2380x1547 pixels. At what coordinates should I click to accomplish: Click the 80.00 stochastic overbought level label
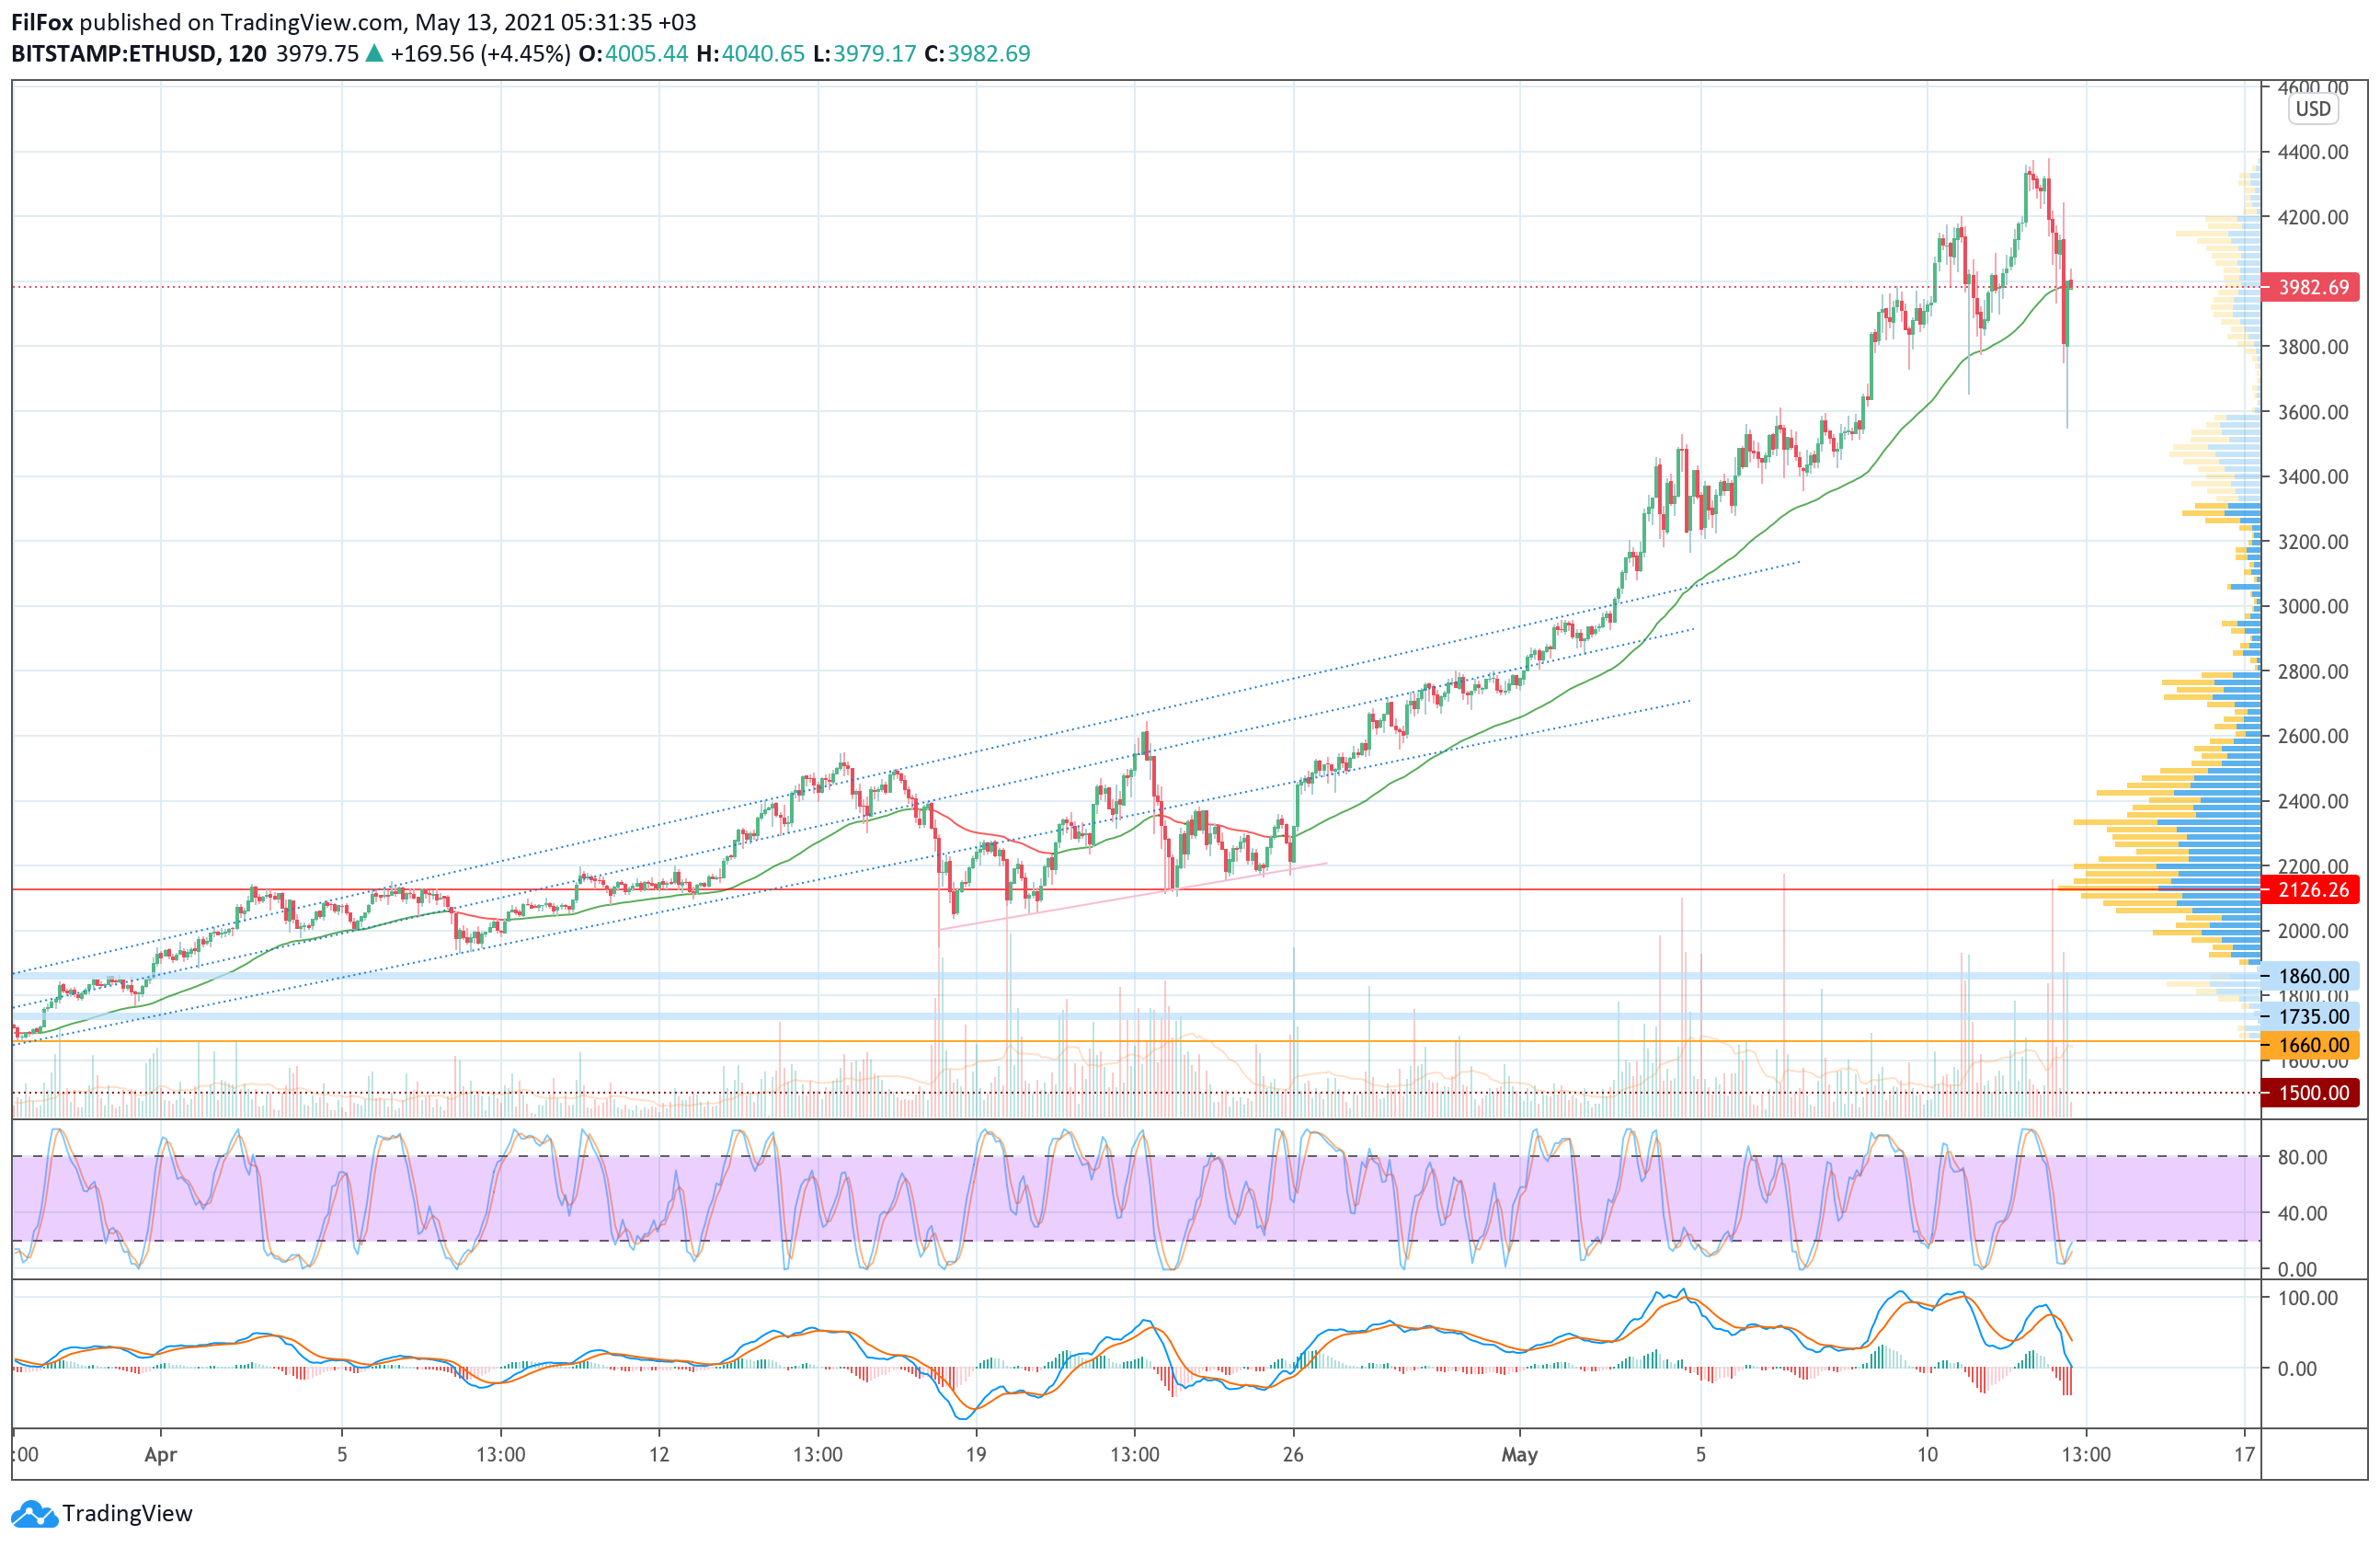pyautogui.click(x=2302, y=1158)
